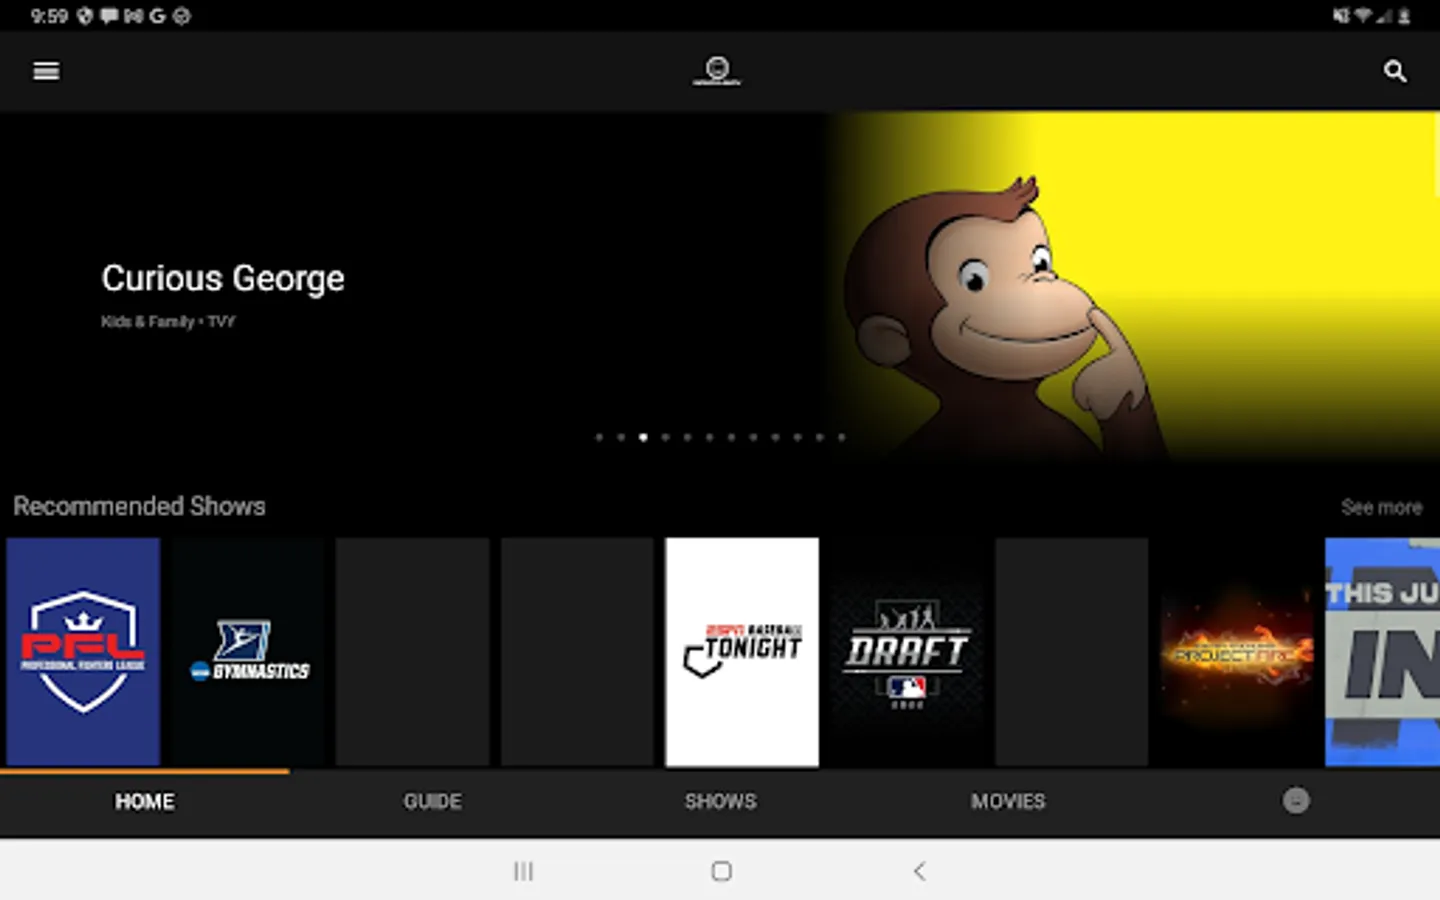Open the This Just In show thumbnail
This screenshot has height=900, width=1440.
(1382, 652)
